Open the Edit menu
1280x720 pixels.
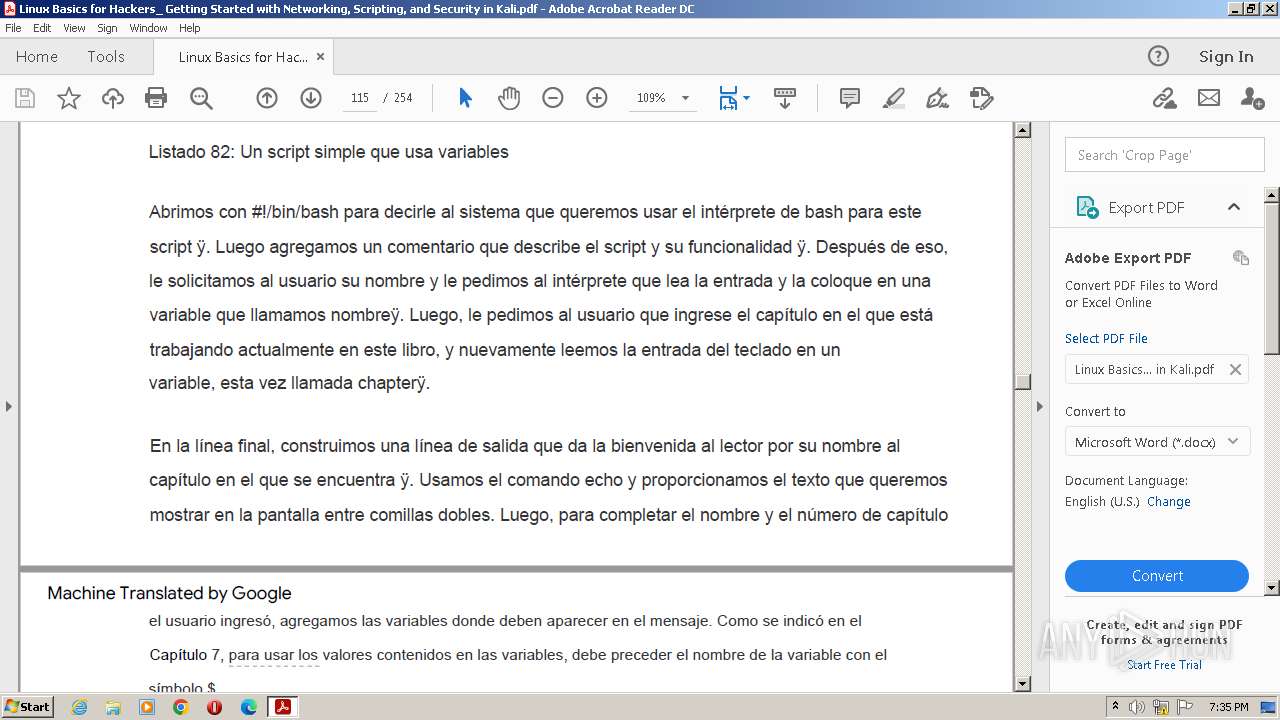tap(42, 28)
